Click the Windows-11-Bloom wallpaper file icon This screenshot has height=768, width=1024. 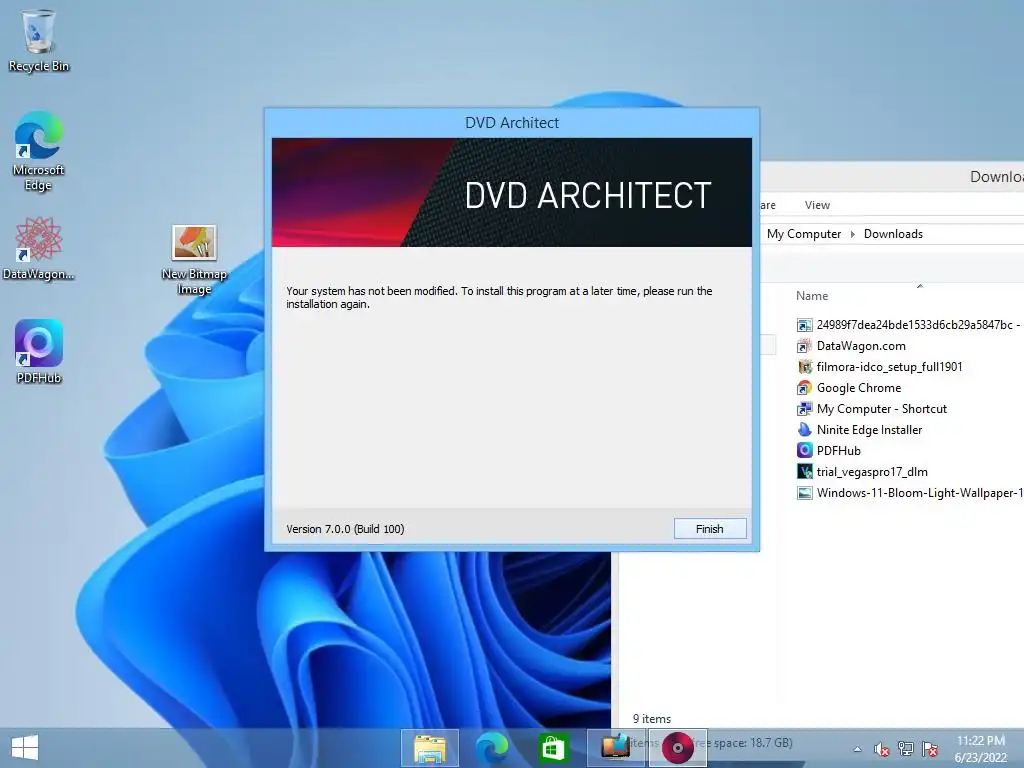(805, 493)
